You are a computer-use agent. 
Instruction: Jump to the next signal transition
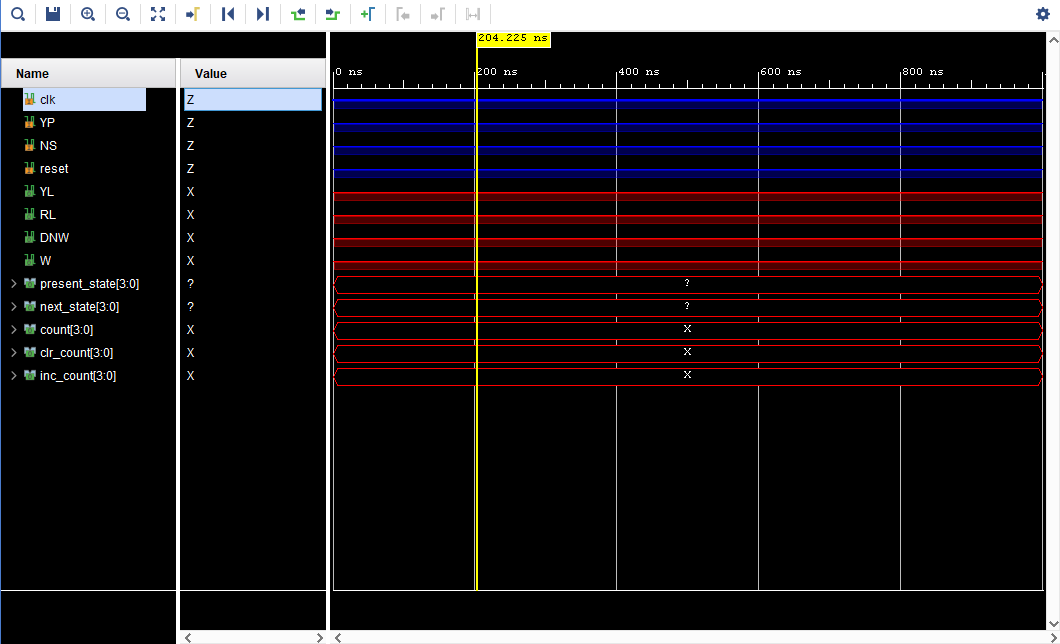coord(333,14)
